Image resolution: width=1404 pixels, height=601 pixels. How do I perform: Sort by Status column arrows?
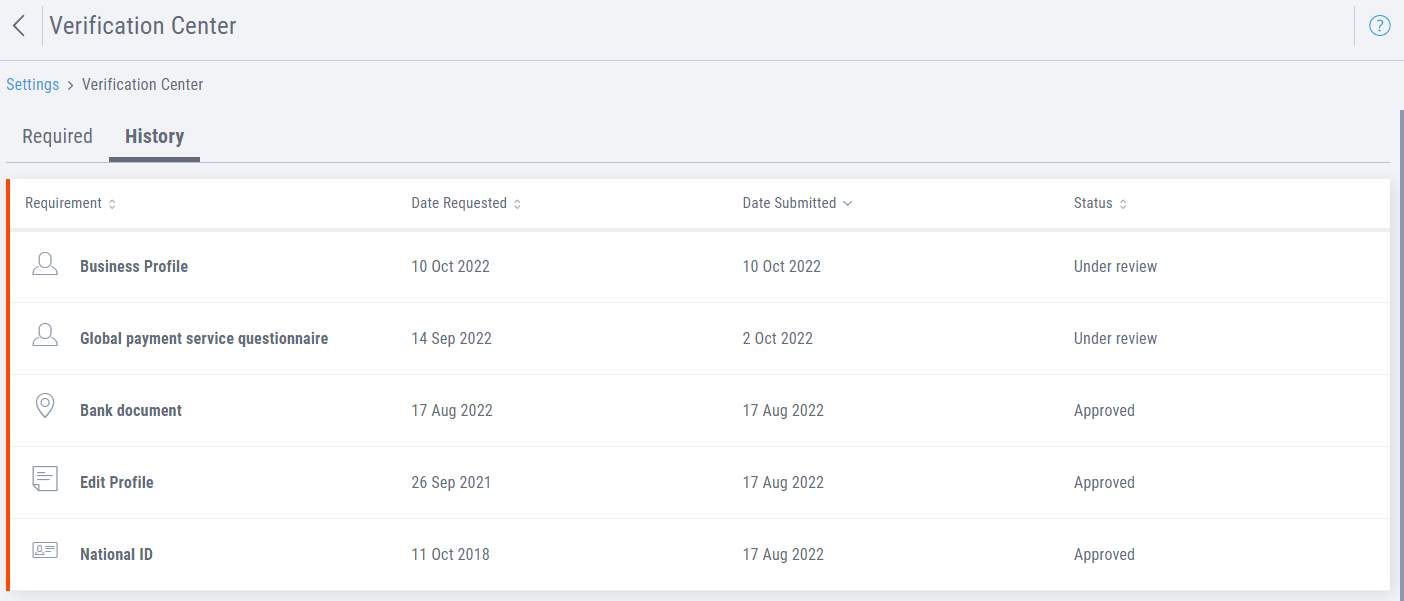[x=1123, y=204]
